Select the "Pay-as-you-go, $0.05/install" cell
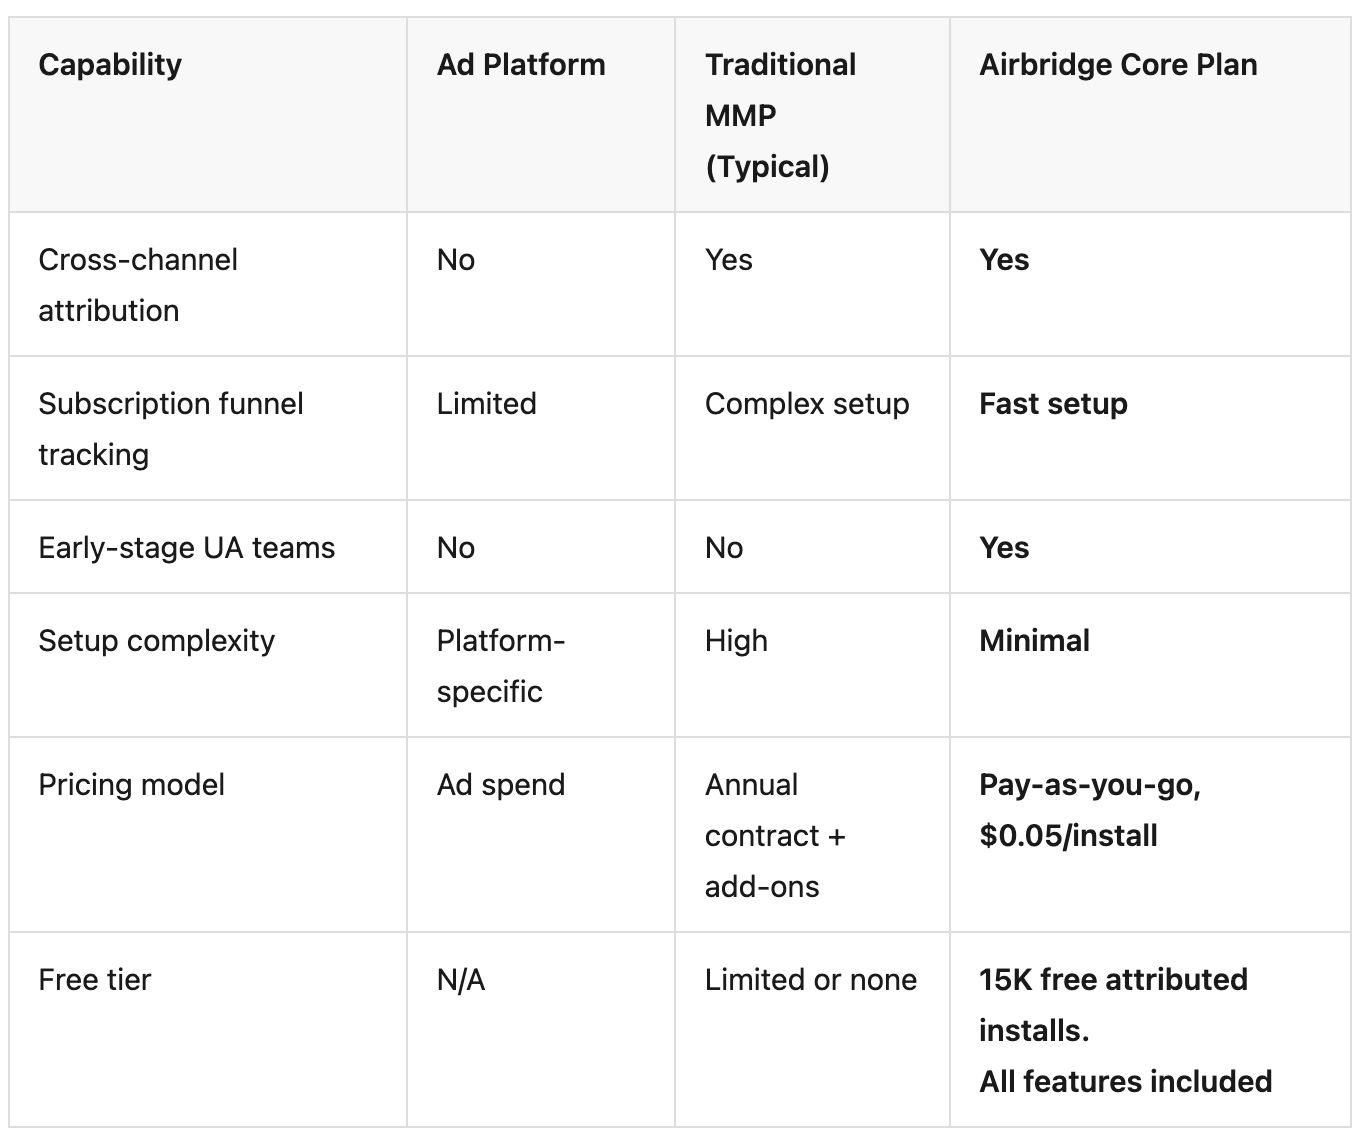1360x1140 pixels. click(1089, 810)
